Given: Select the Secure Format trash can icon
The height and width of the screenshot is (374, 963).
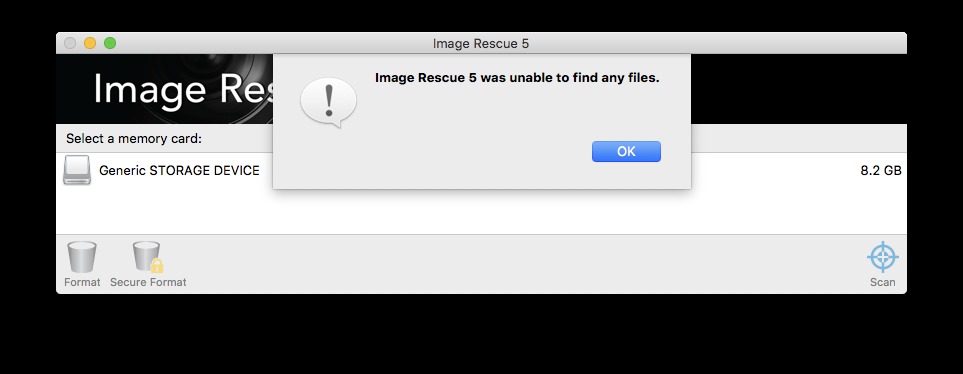Looking at the screenshot, I should (x=147, y=257).
